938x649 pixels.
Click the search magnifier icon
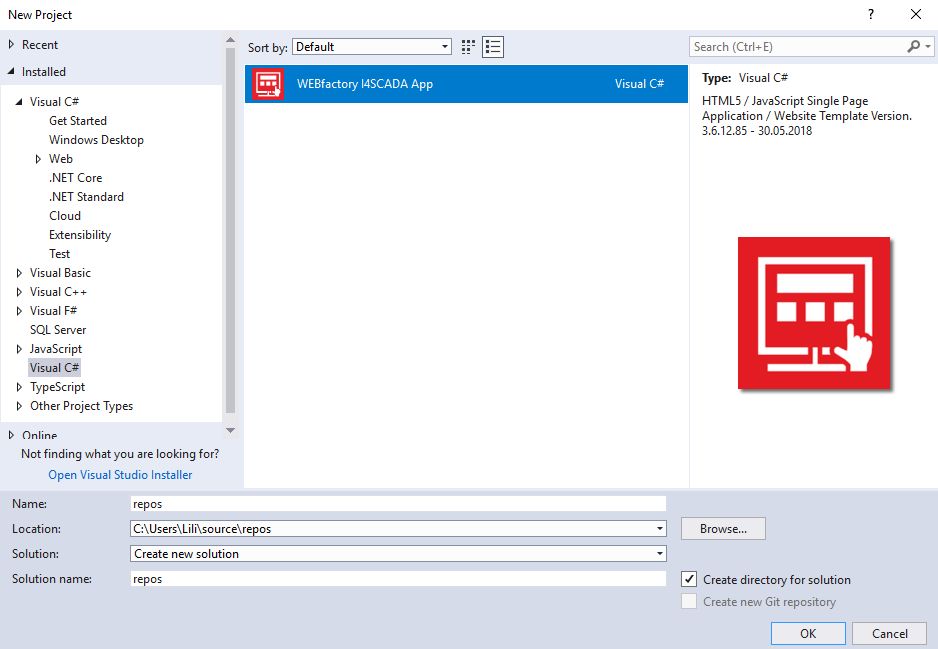pos(913,46)
